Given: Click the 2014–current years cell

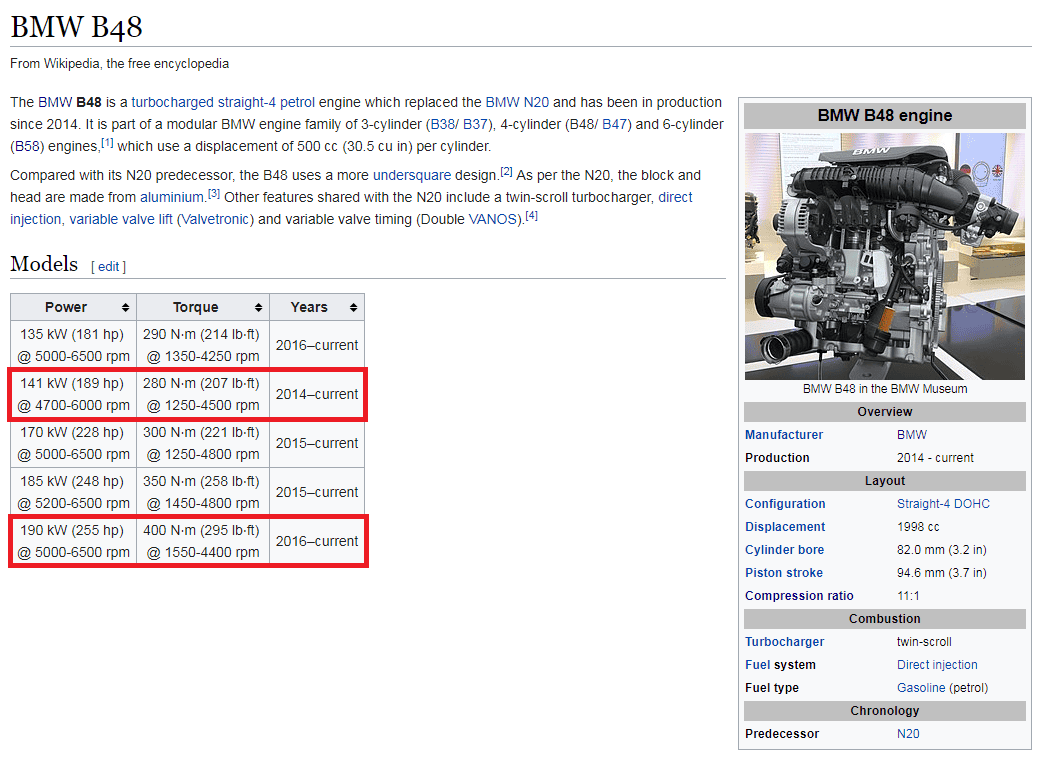Looking at the screenshot, I should tap(317, 394).
